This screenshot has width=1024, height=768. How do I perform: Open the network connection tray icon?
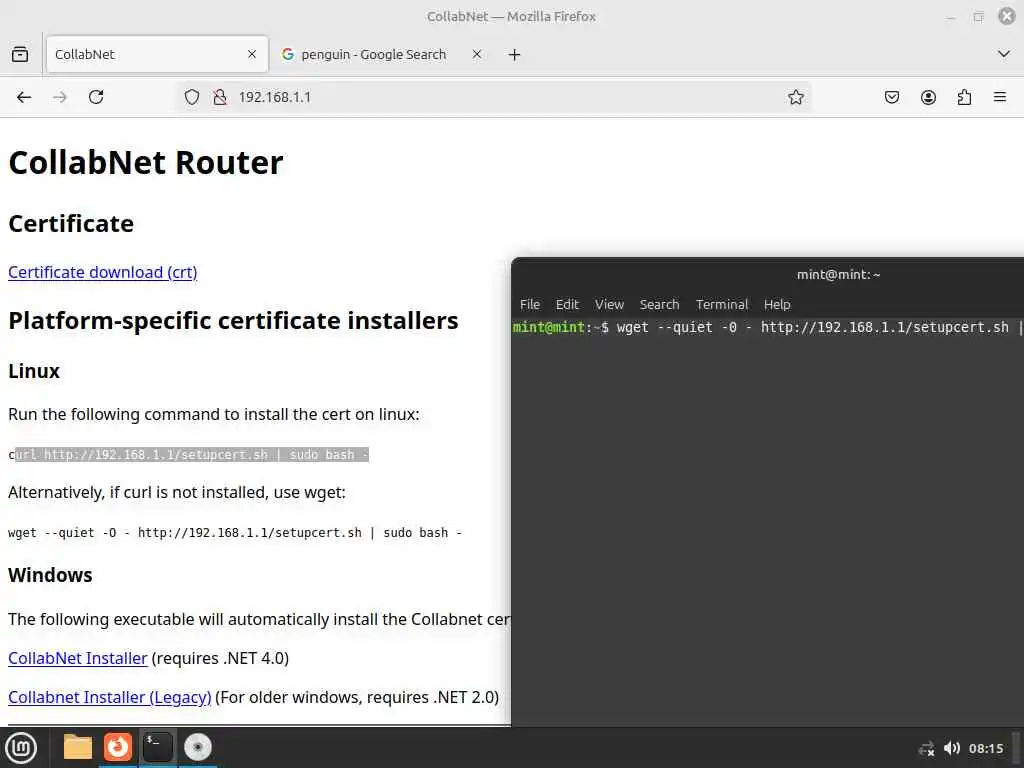pyautogui.click(x=926, y=748)
